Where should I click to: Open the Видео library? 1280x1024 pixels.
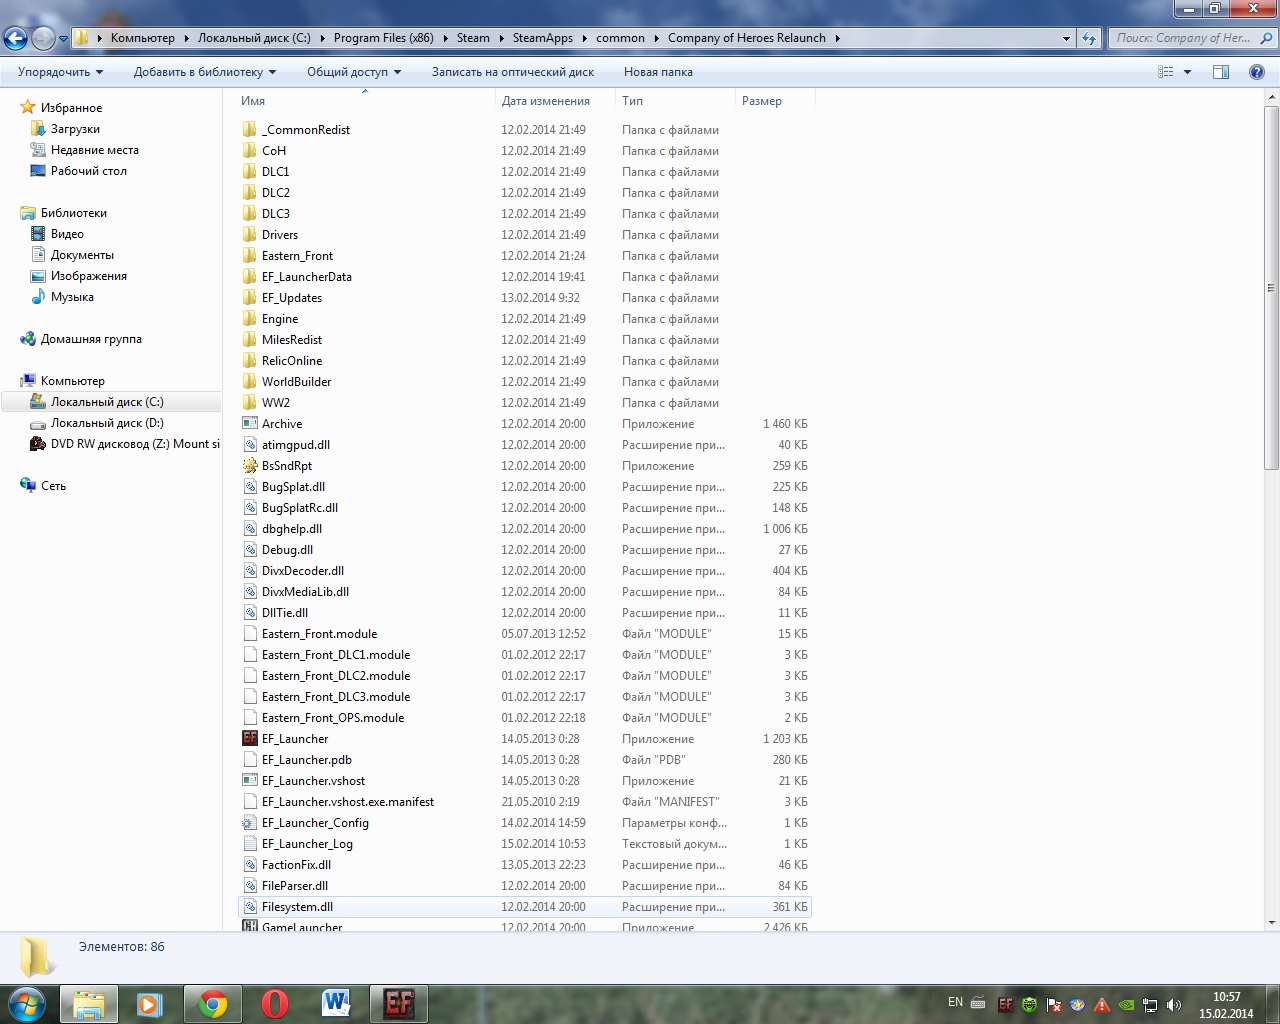tap(67, 234)
